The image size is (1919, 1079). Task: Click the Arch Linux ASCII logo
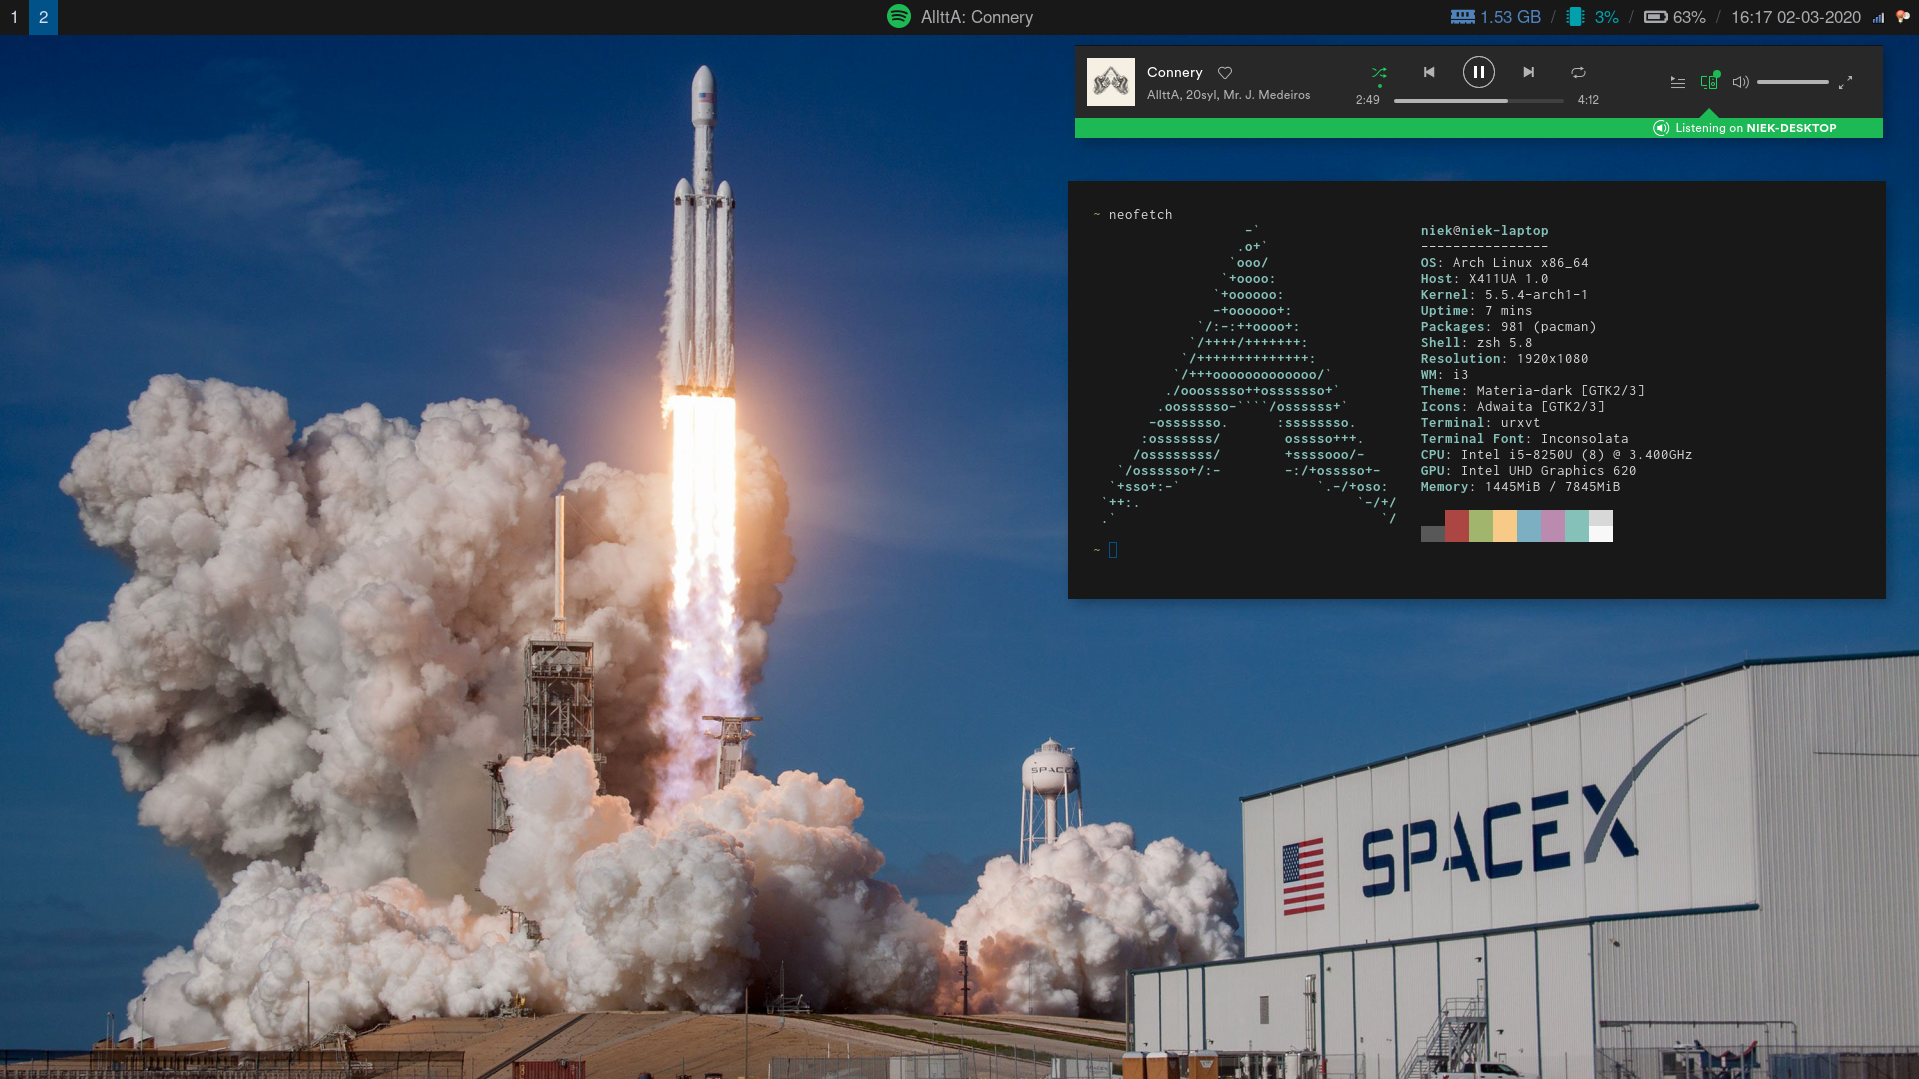point(1248,375)
